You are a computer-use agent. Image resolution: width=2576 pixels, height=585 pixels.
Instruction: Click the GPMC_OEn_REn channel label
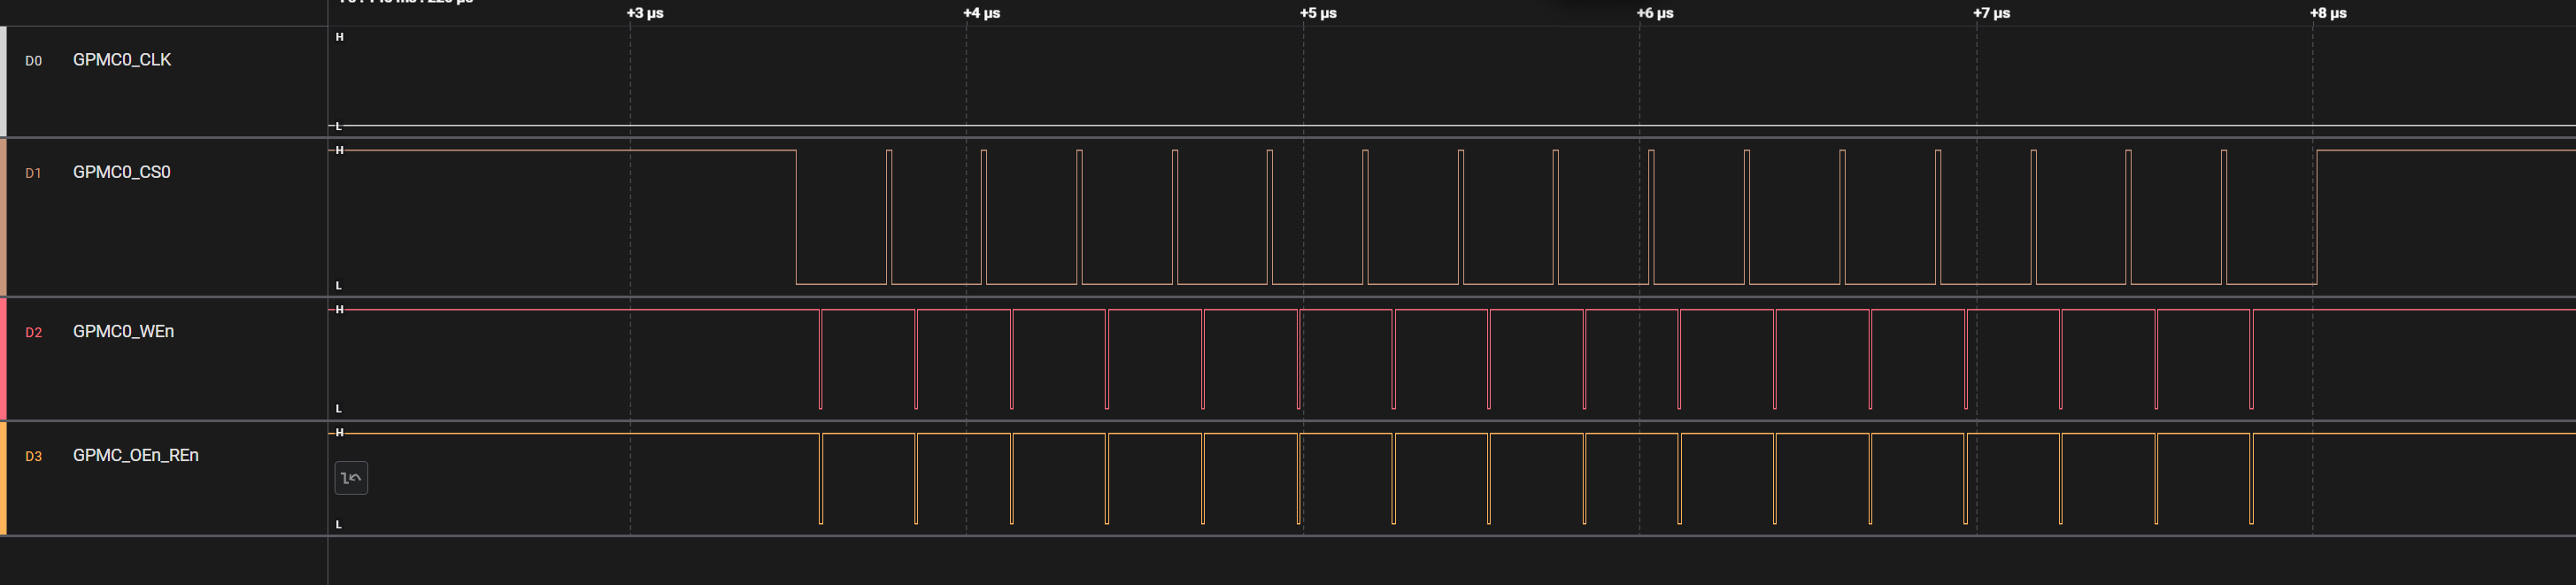[x=136, y=455]
